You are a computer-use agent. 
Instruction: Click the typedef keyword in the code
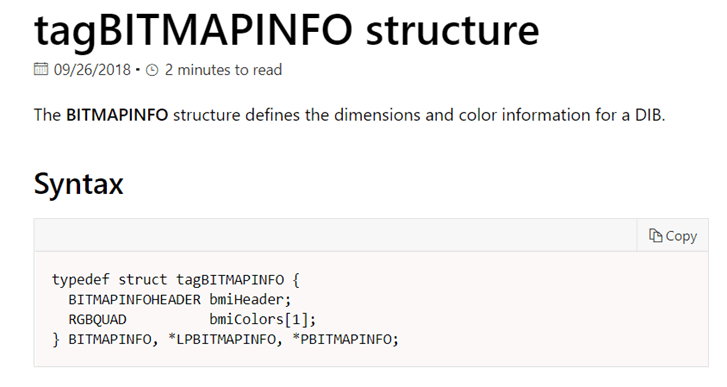(x=81, y=280)
